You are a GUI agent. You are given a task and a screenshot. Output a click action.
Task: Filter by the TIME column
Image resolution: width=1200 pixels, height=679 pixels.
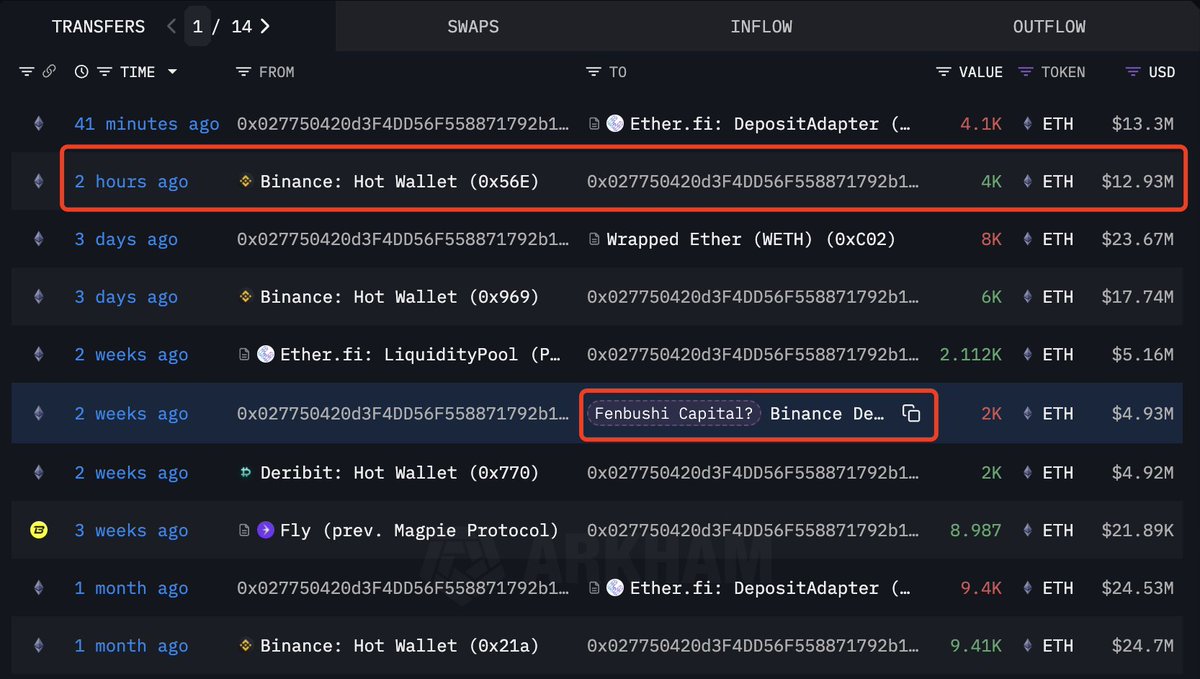click(x=104, y=72)
